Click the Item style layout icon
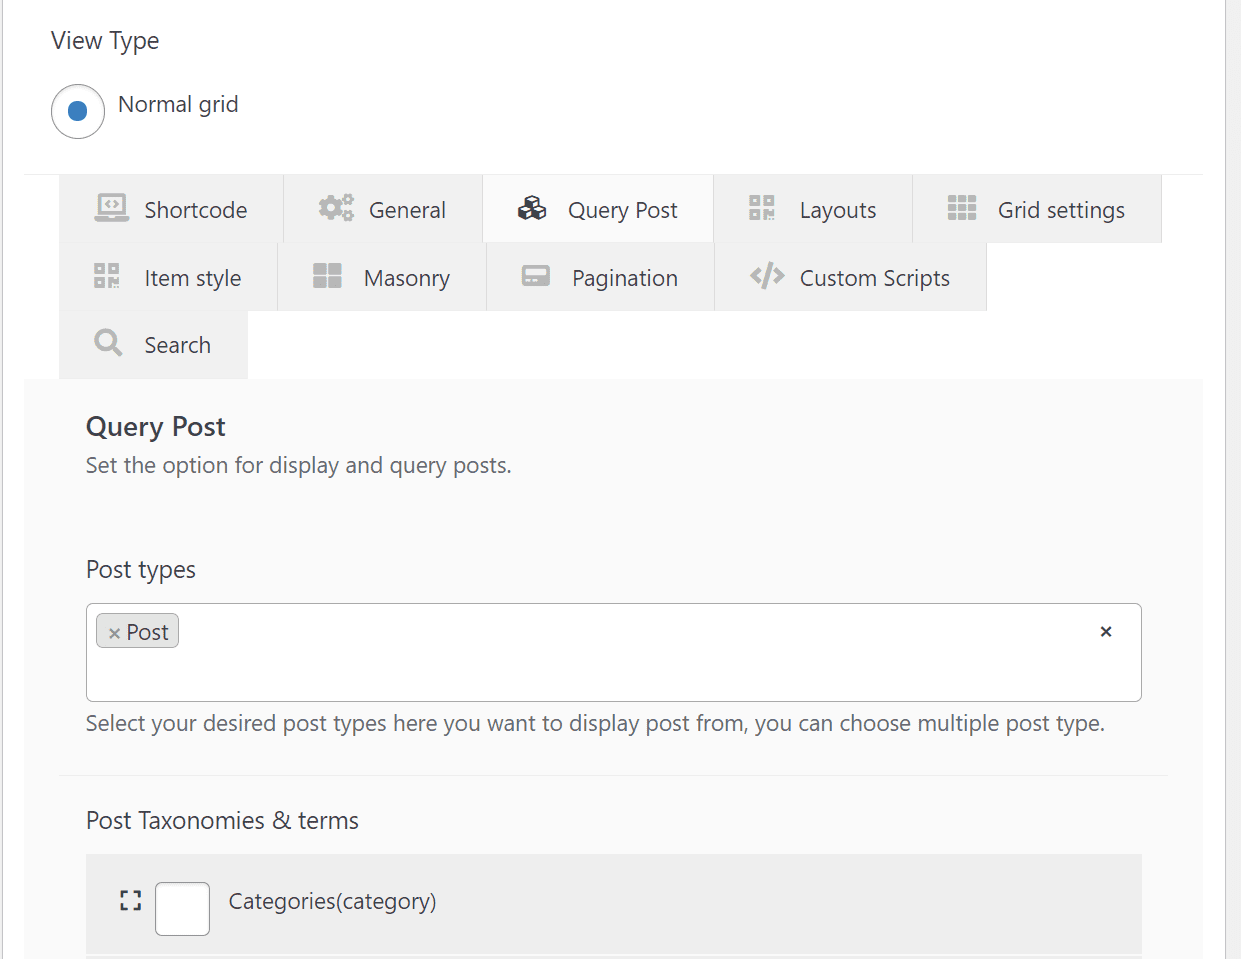Viewport: 1241px width, 959px height. [x=106, y=276]
